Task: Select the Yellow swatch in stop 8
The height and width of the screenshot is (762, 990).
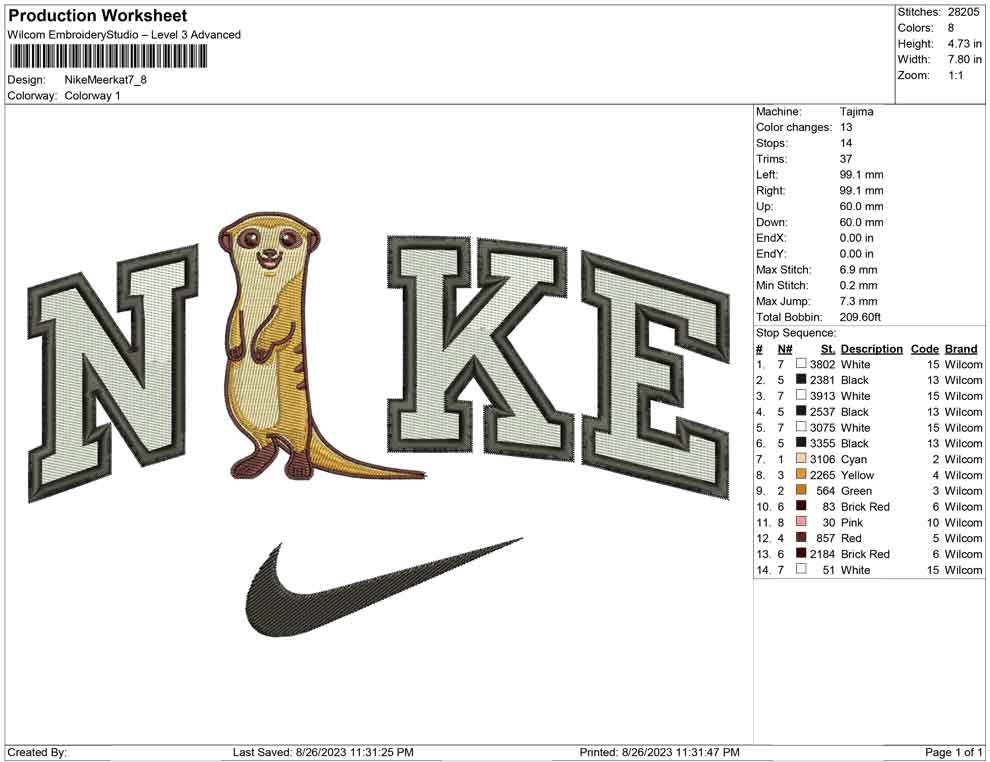Action: click(x=801, y=474)
